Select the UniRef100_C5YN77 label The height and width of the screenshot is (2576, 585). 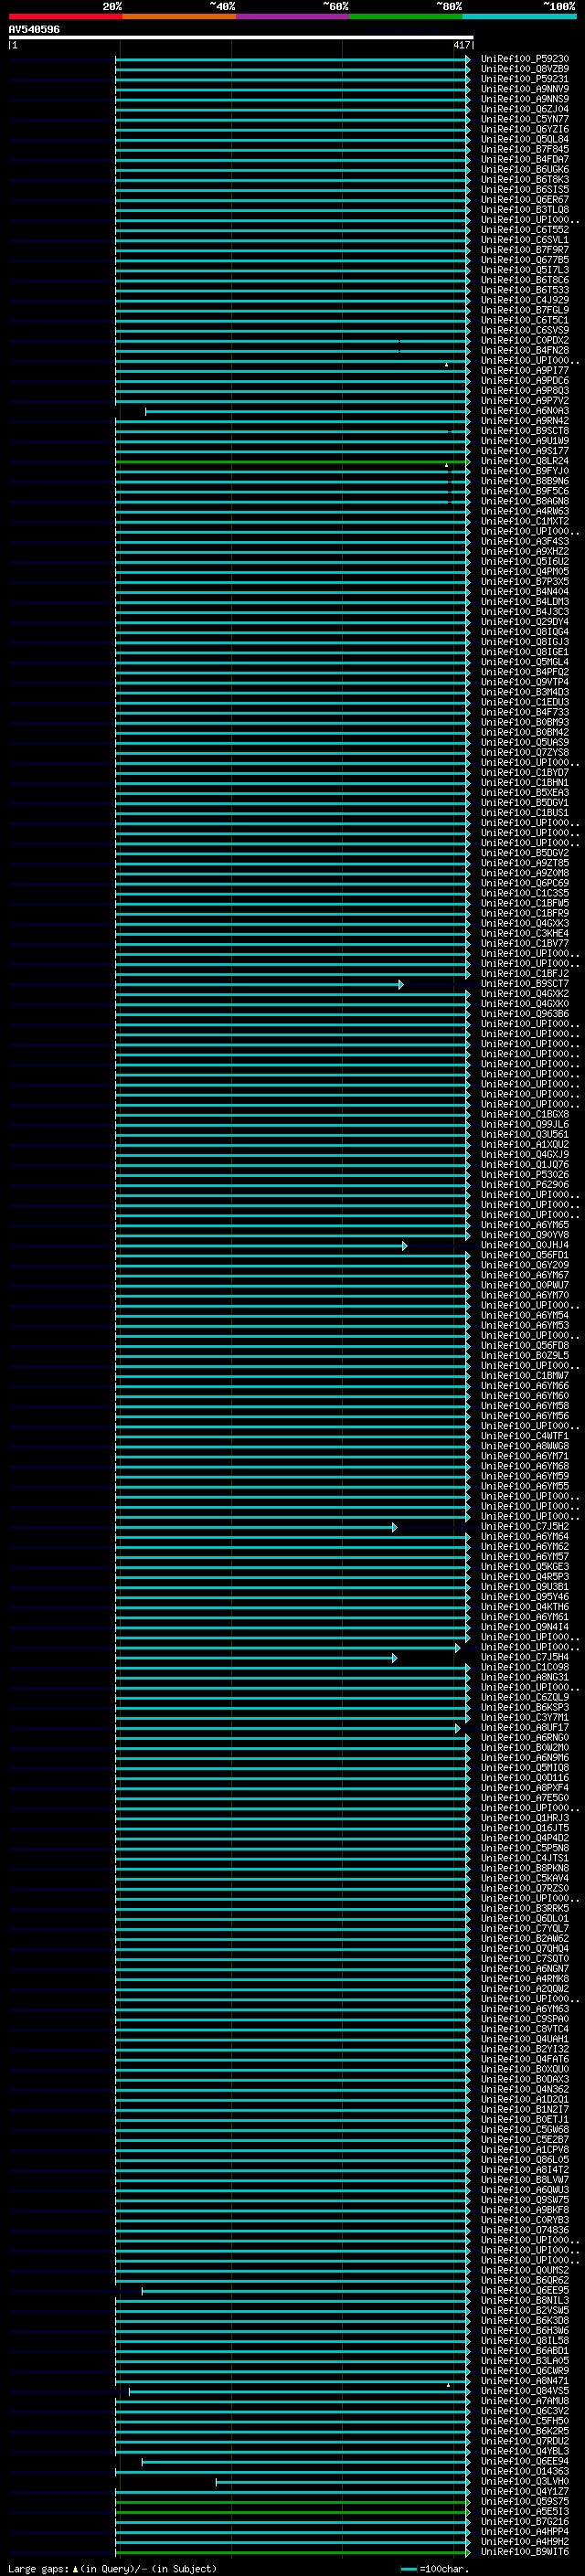(524, 119)
